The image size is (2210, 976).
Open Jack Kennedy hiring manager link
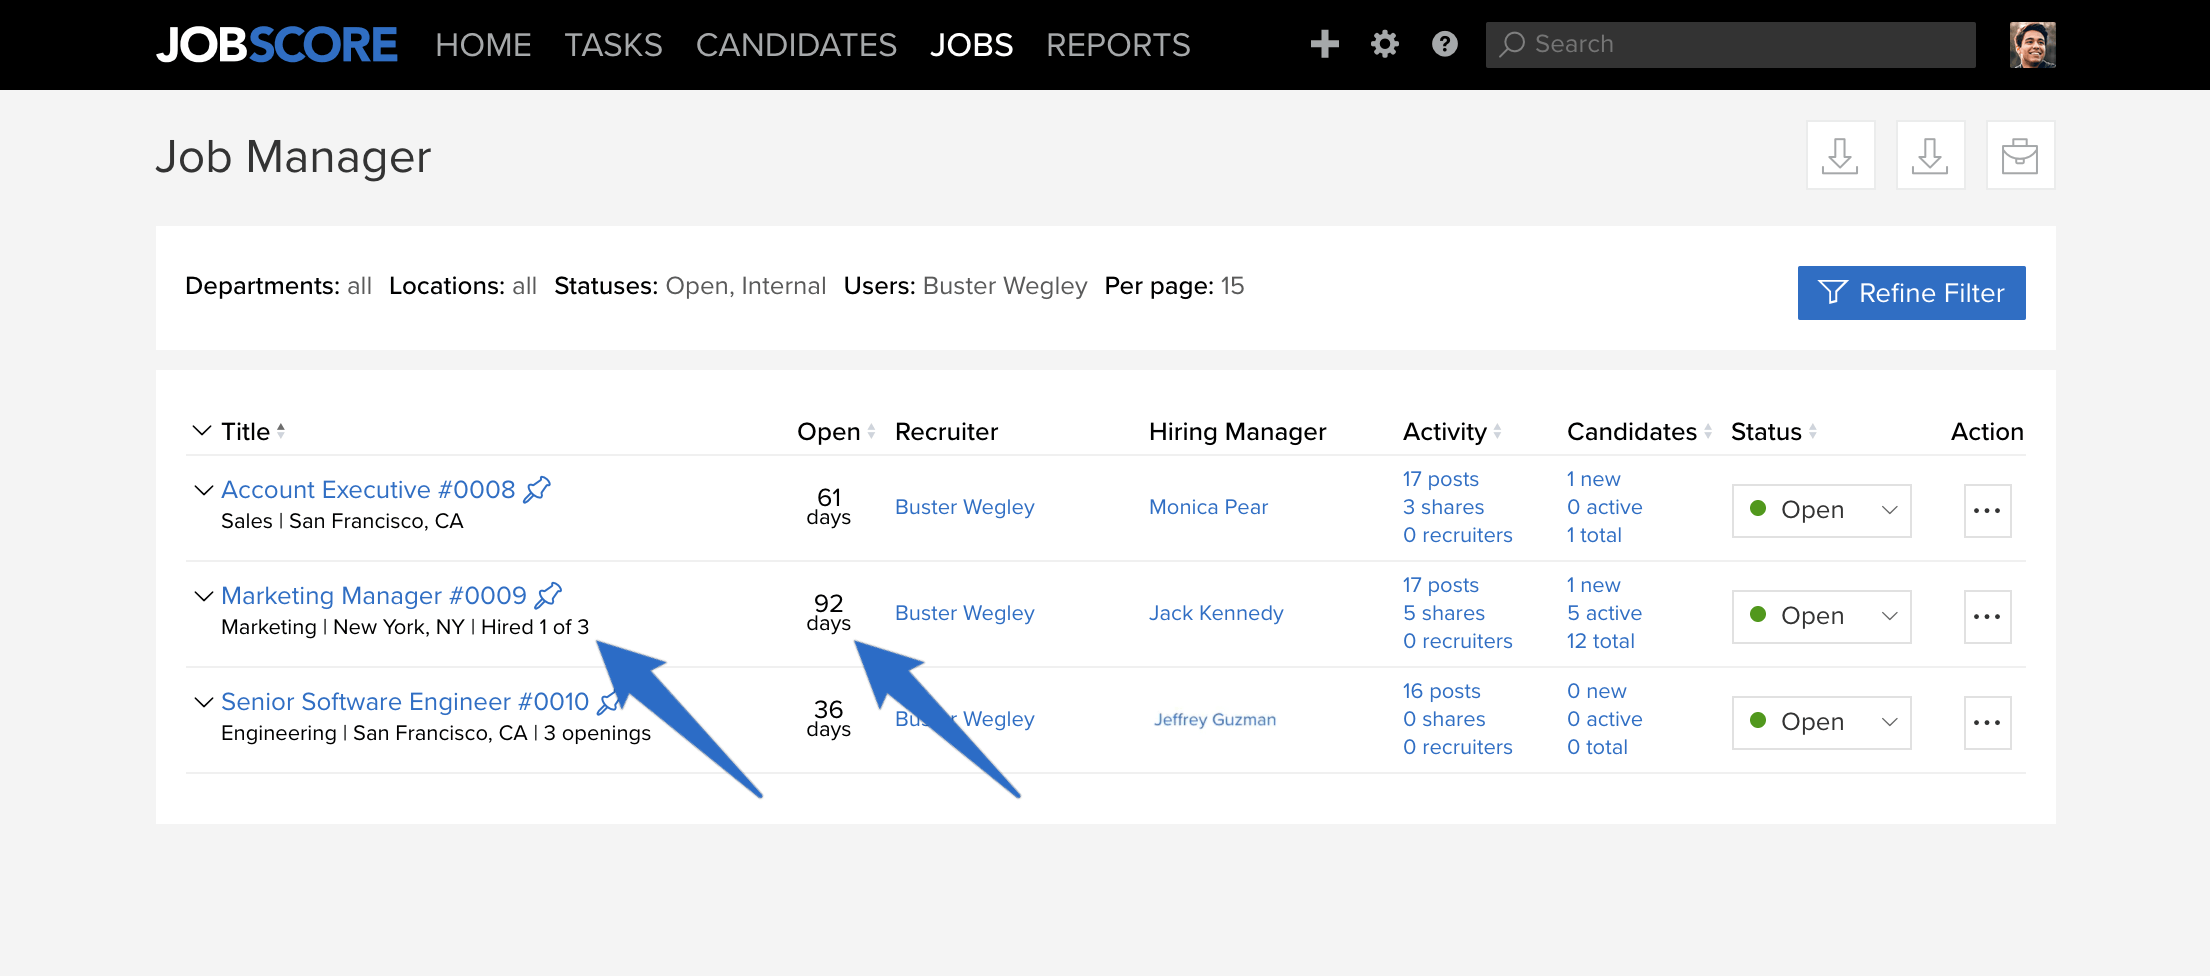(1216, 613)
